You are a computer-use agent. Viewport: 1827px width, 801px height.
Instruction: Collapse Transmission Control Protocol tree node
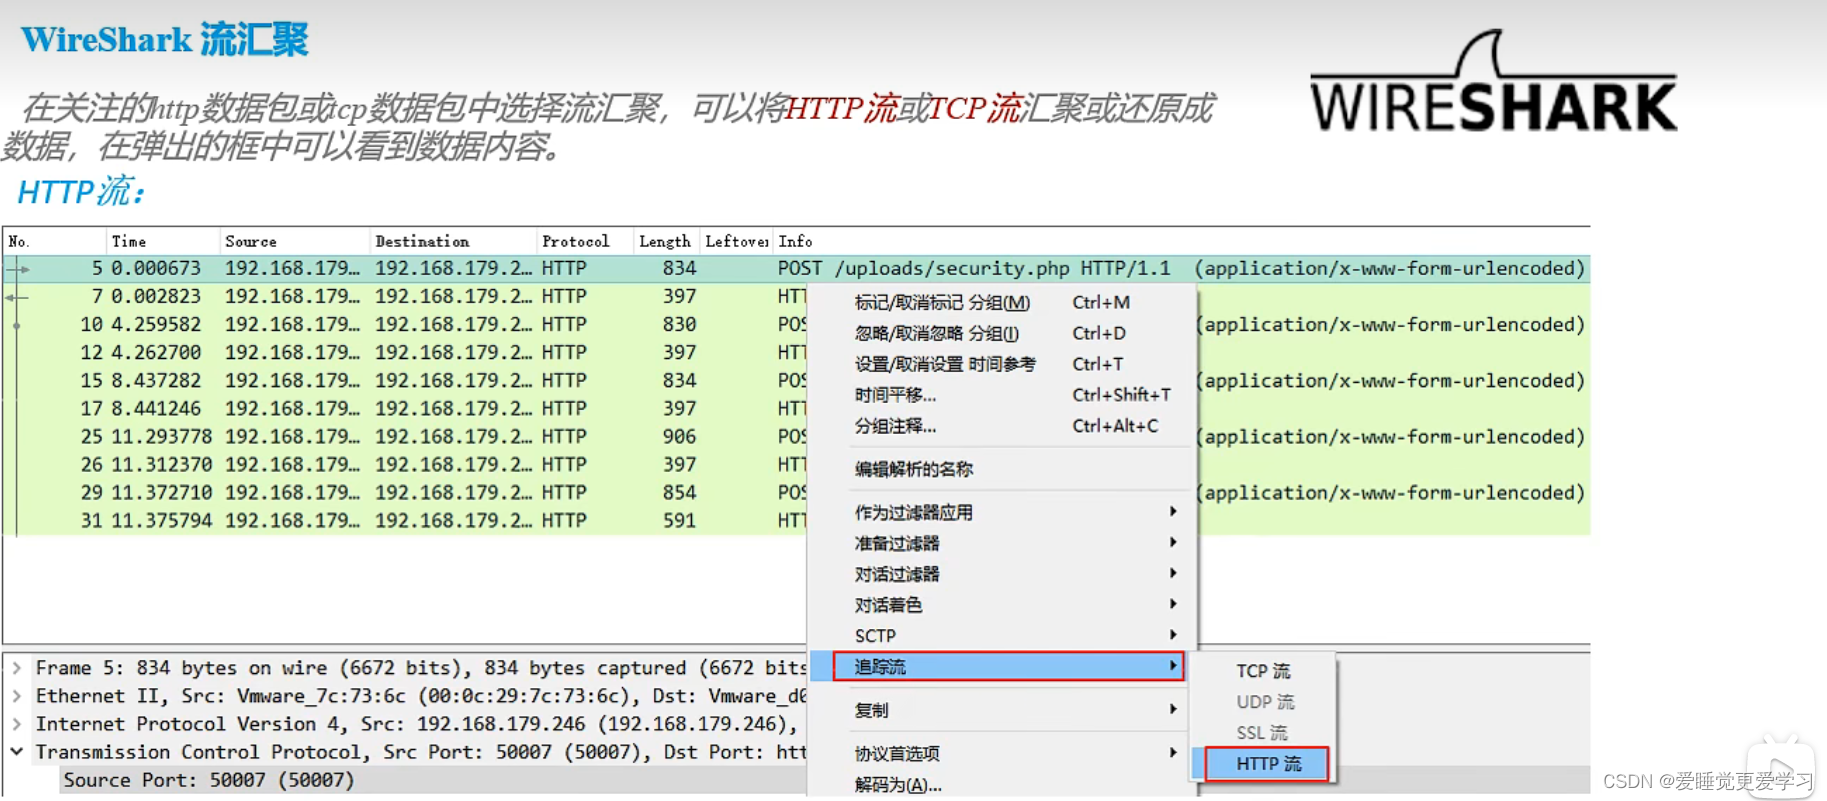[x=17, y=752]
